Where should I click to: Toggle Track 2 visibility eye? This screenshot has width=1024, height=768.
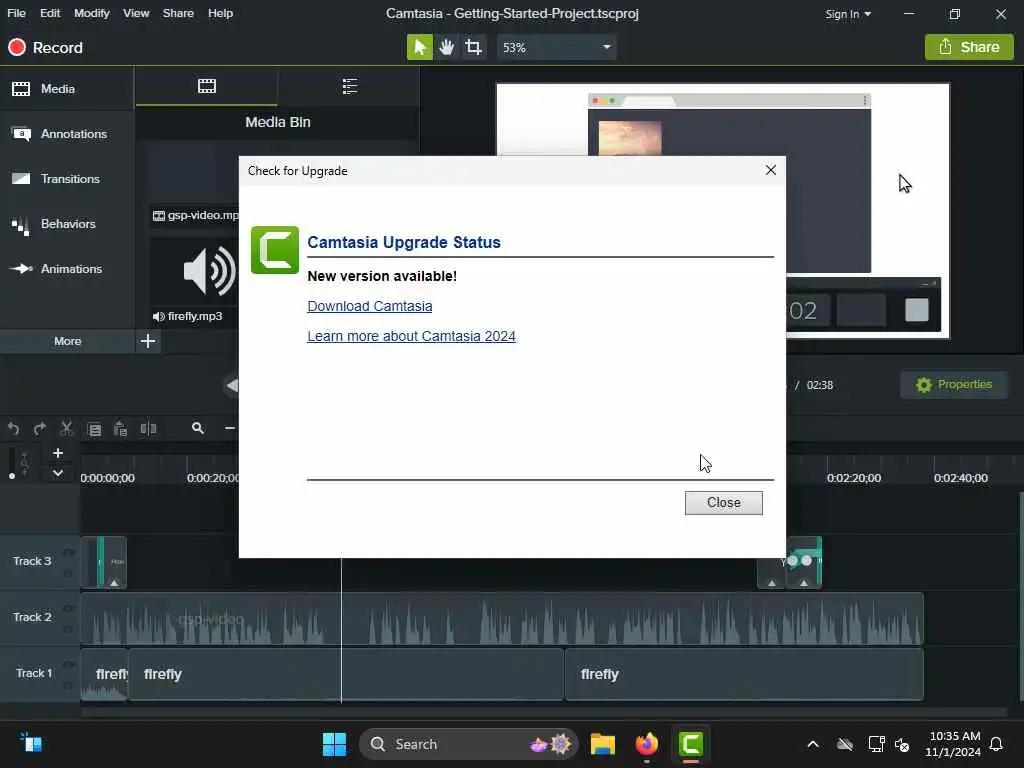(68, 609)
